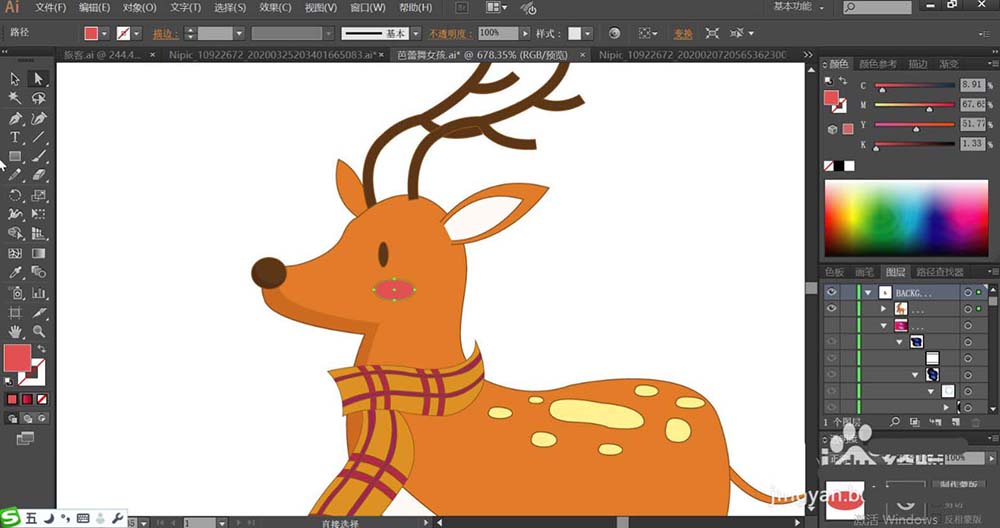Select the Hand tool
1000x528 pixels.
[15, 331]
